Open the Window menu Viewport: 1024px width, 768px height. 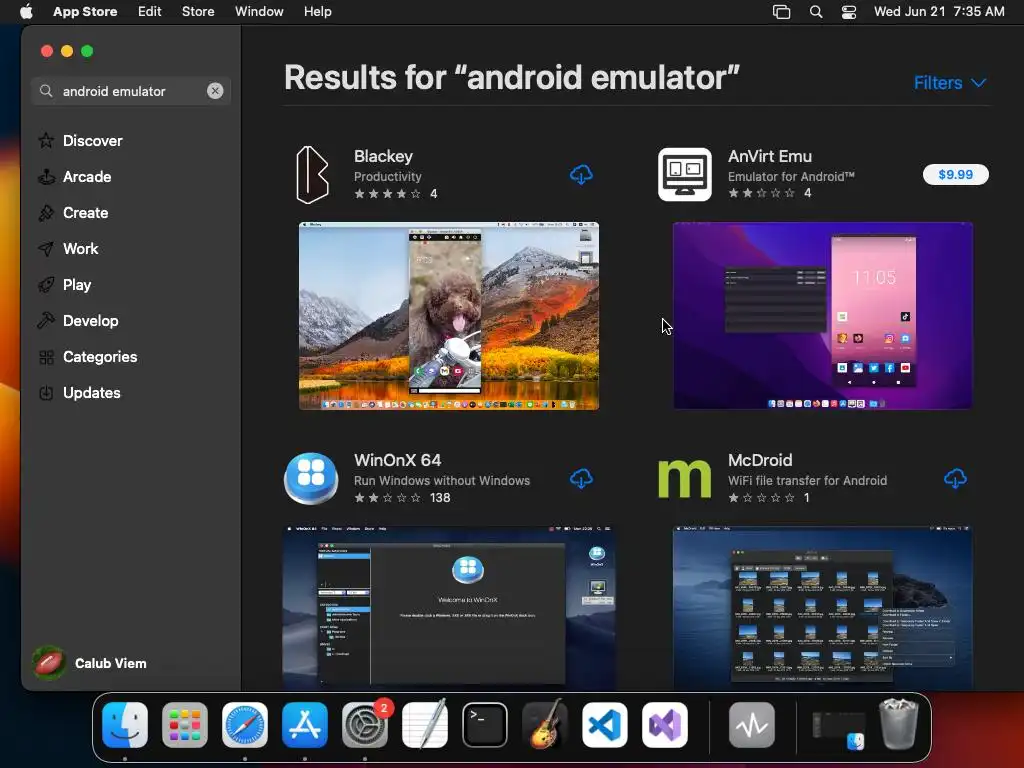point(259,11)
